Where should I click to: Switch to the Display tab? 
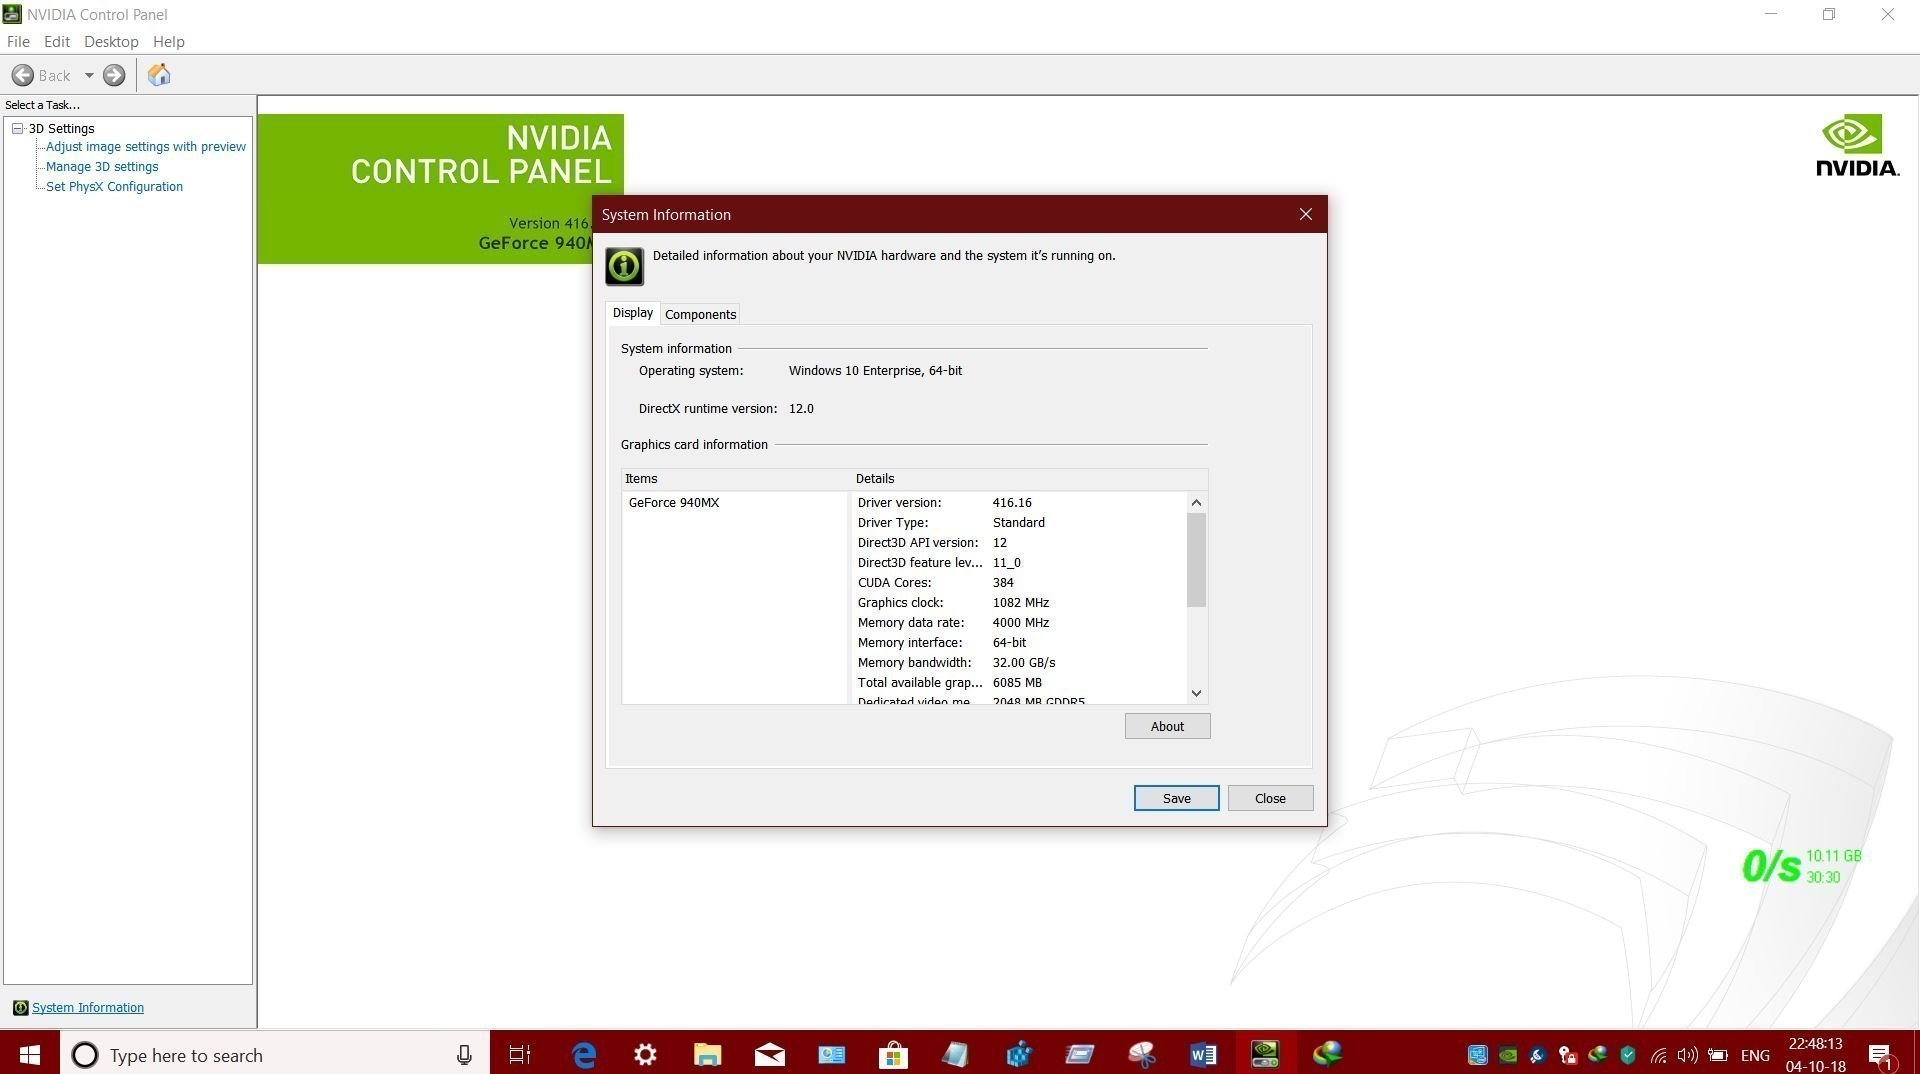(x=632, y=313)
